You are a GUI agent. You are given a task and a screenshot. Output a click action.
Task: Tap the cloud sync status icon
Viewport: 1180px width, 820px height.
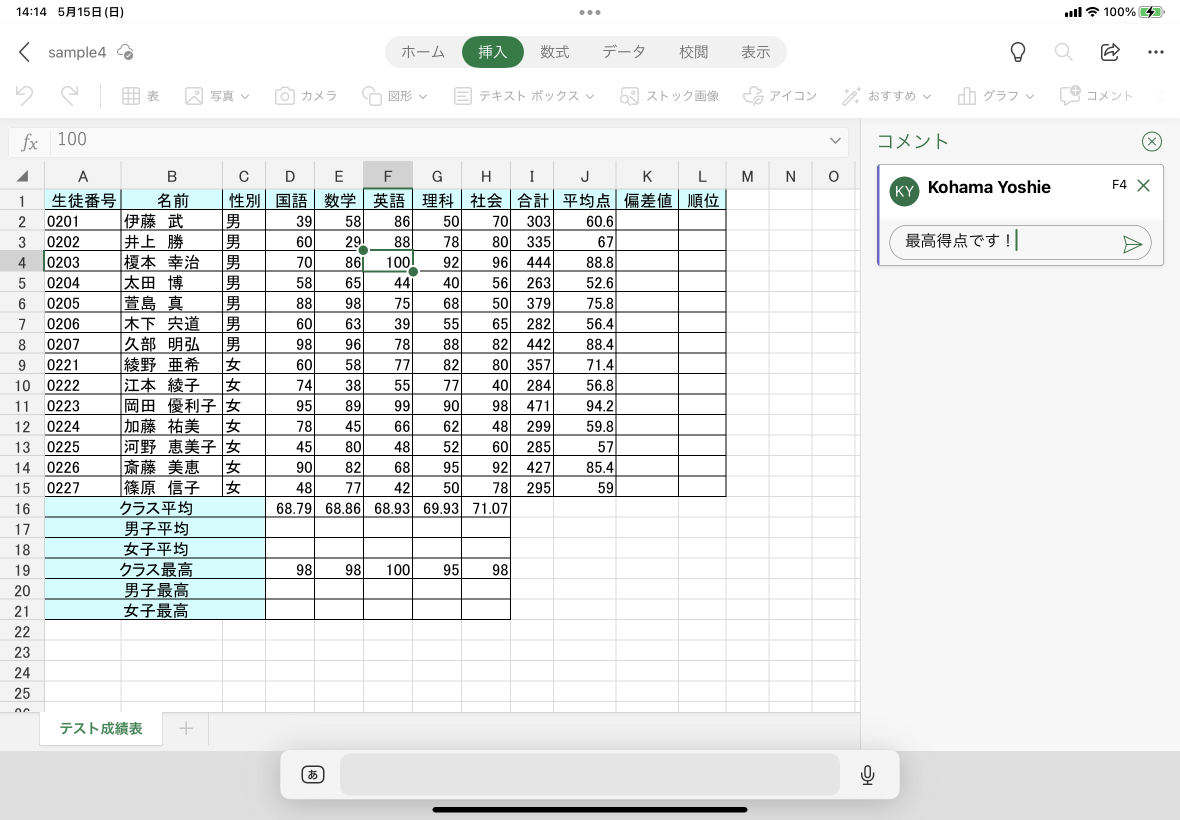click(126, 52)
